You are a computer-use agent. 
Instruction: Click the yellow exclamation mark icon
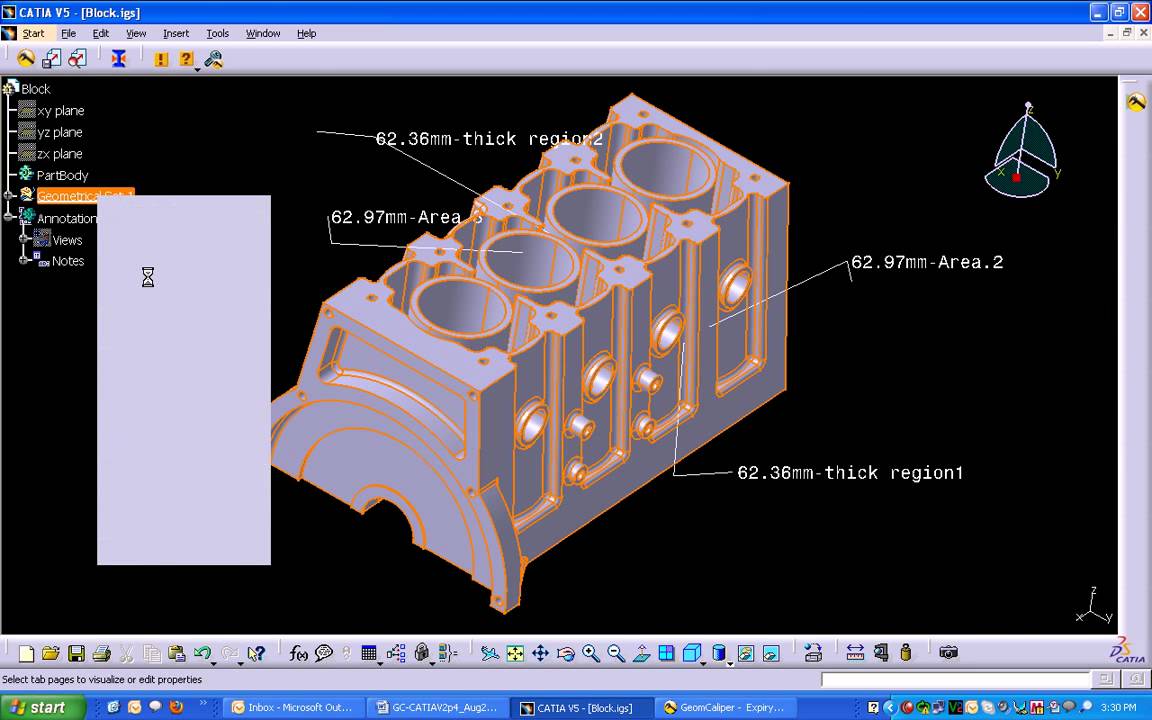[162, 60]
